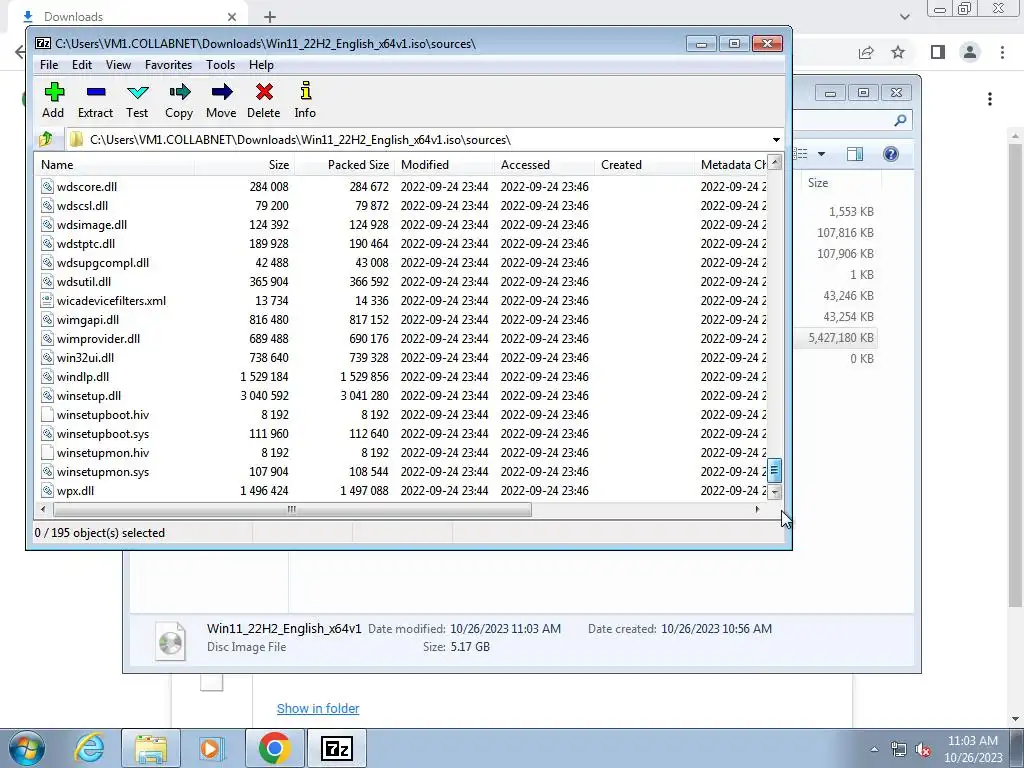Open the View menu

(118, 65)
